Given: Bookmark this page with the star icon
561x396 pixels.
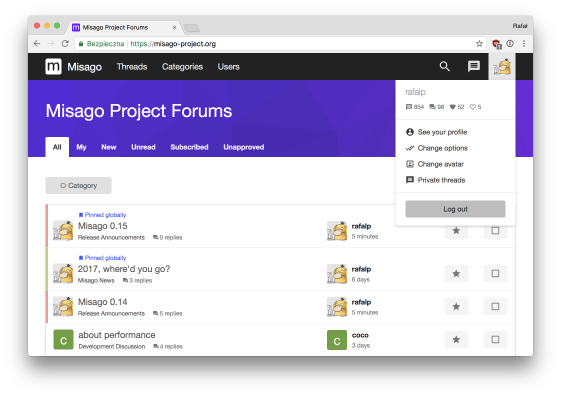Looking at the screenshot, I should (479, 44).
